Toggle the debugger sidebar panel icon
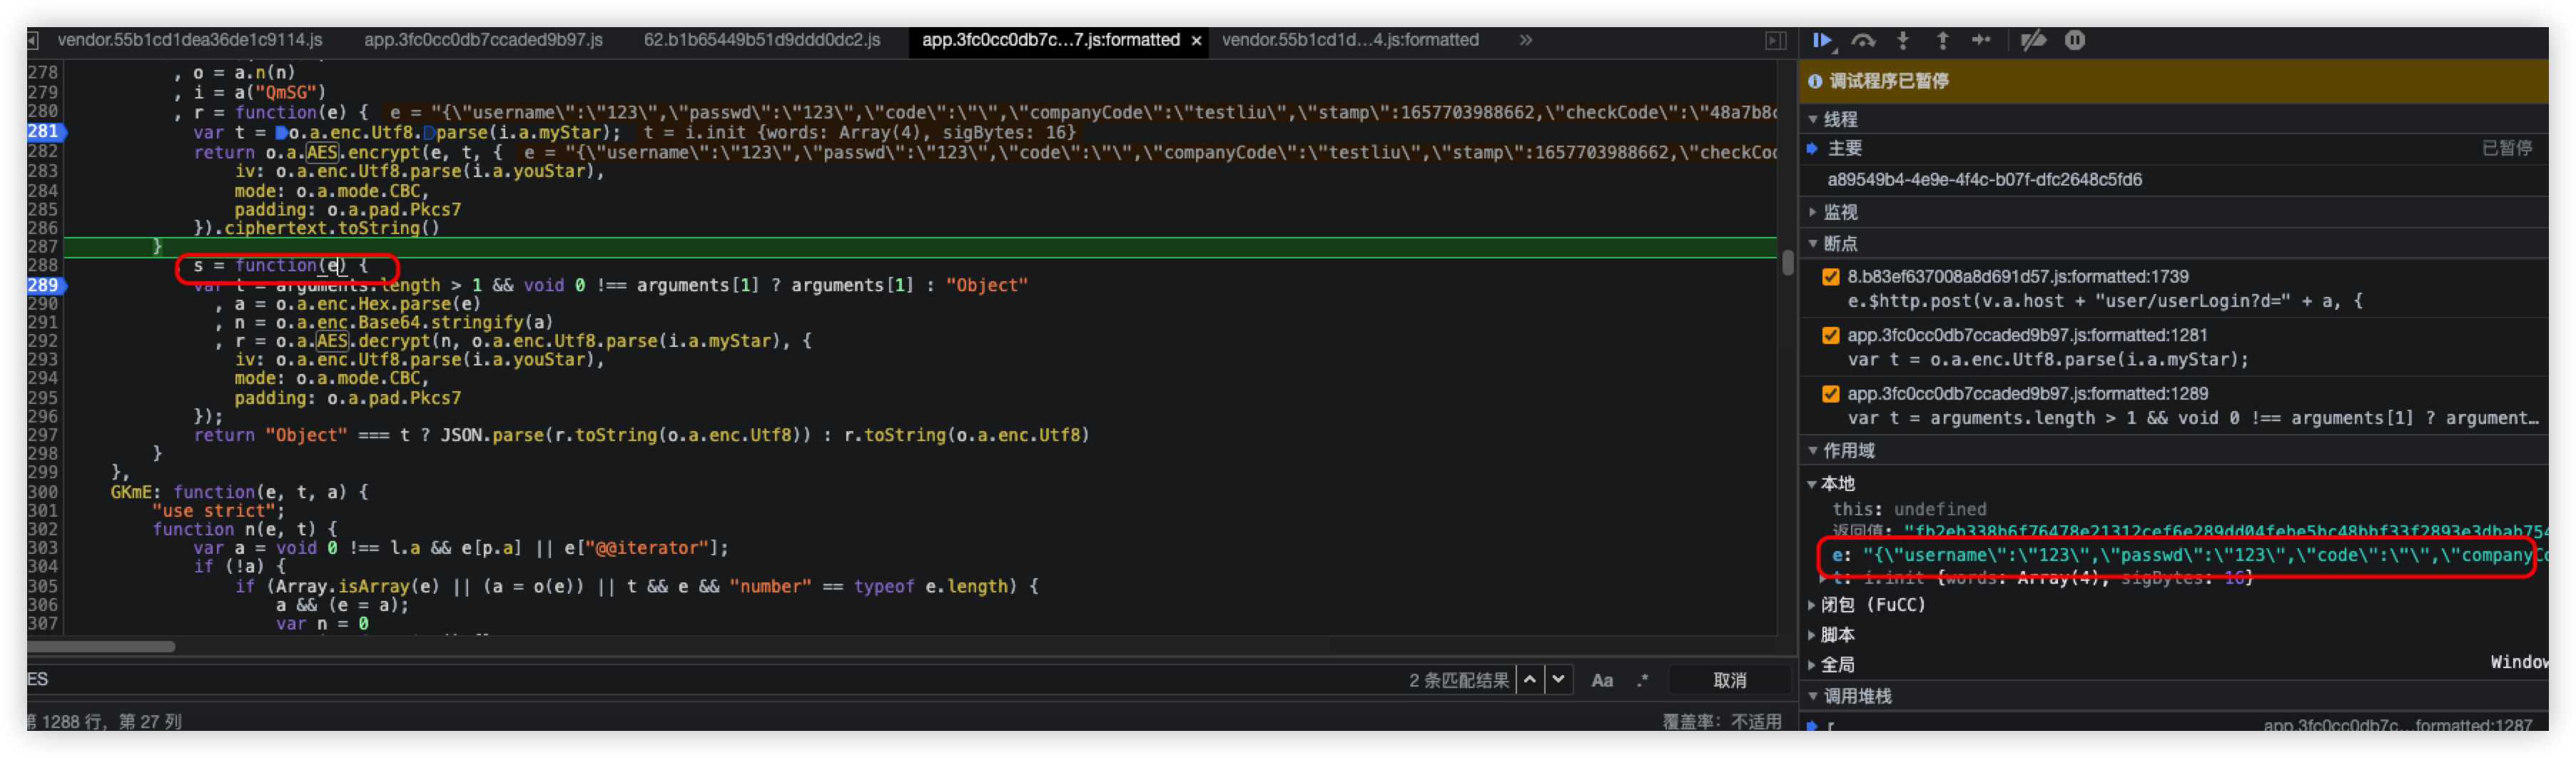This screenshot has width=2576, height=758. pos(1775,40)
